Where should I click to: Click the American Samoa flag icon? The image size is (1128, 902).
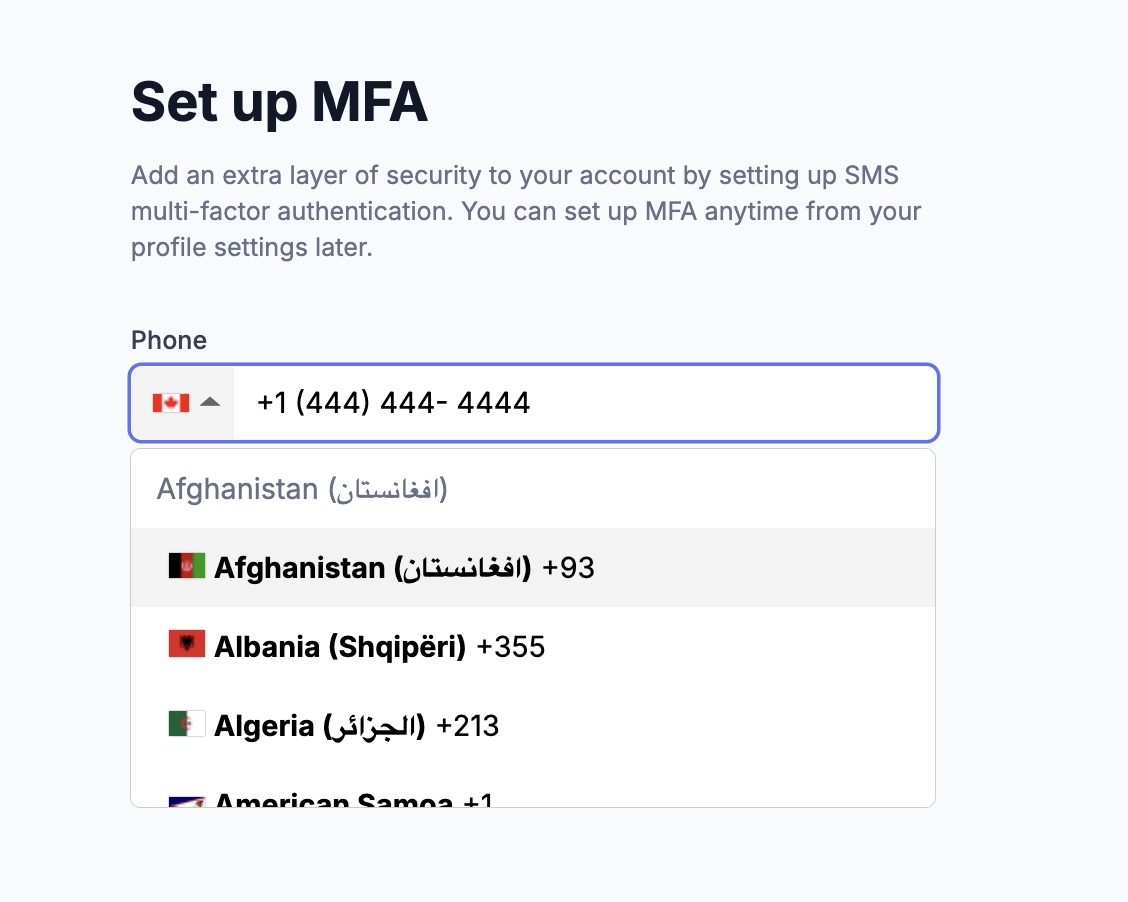(x=187, y=801)
